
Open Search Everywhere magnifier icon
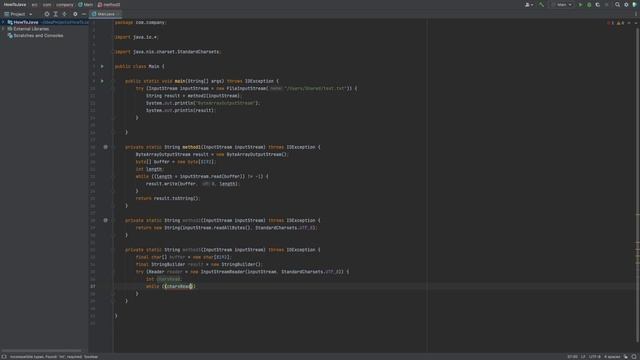pyautogui.click(x=618, y=4)
